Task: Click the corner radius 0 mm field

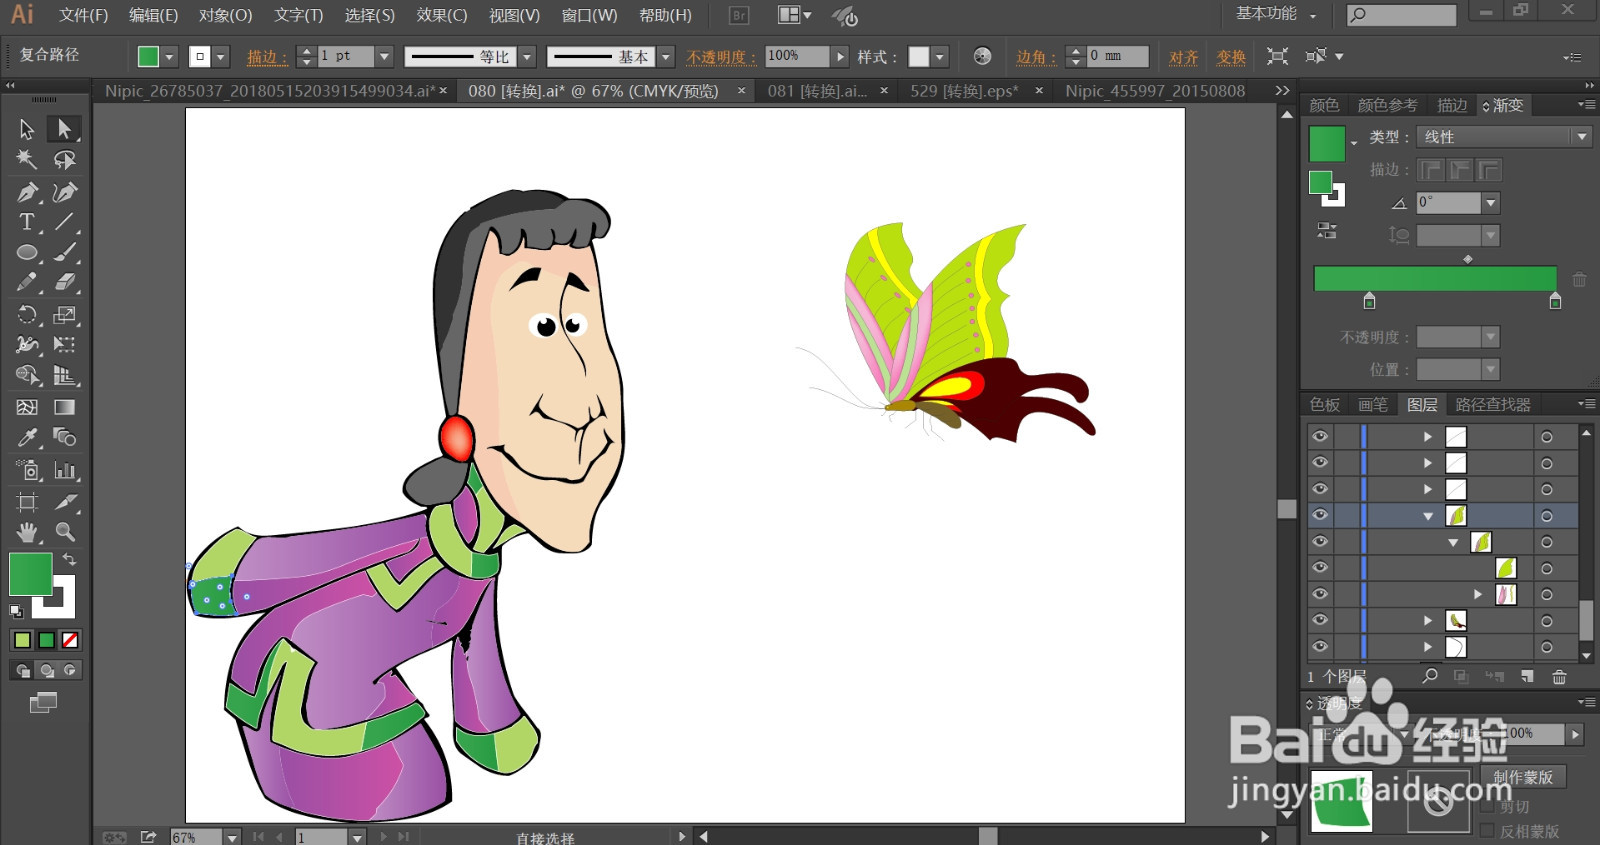Action: (1117, 57)
